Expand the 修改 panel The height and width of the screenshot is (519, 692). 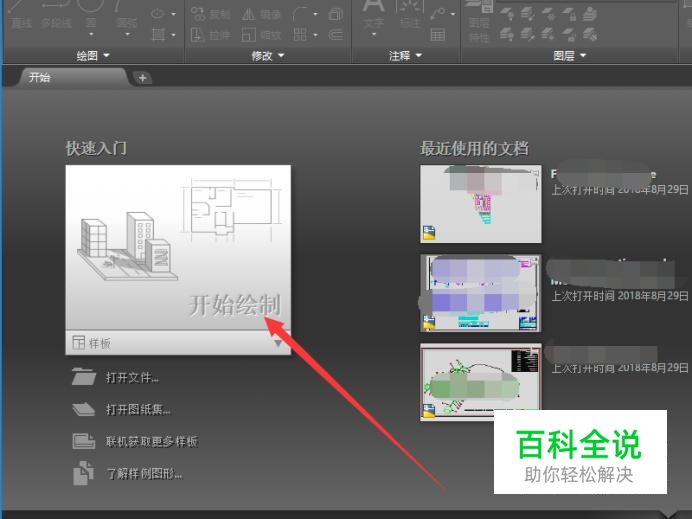268,56
